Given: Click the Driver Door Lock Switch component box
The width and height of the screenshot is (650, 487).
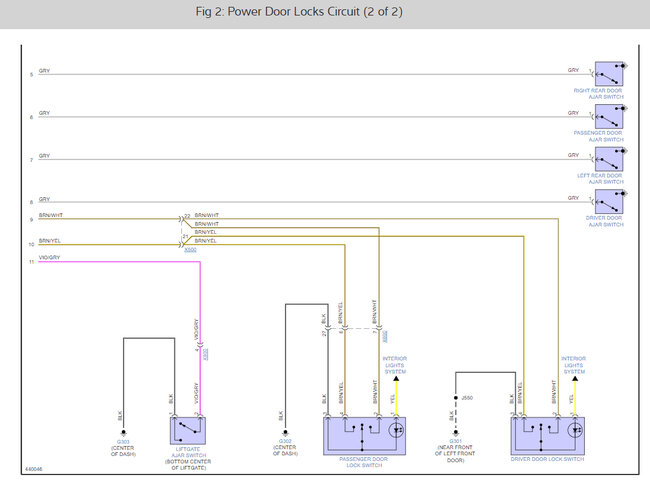Looking at the screenshot, I should pyautogui.click(x=548, y=436).
